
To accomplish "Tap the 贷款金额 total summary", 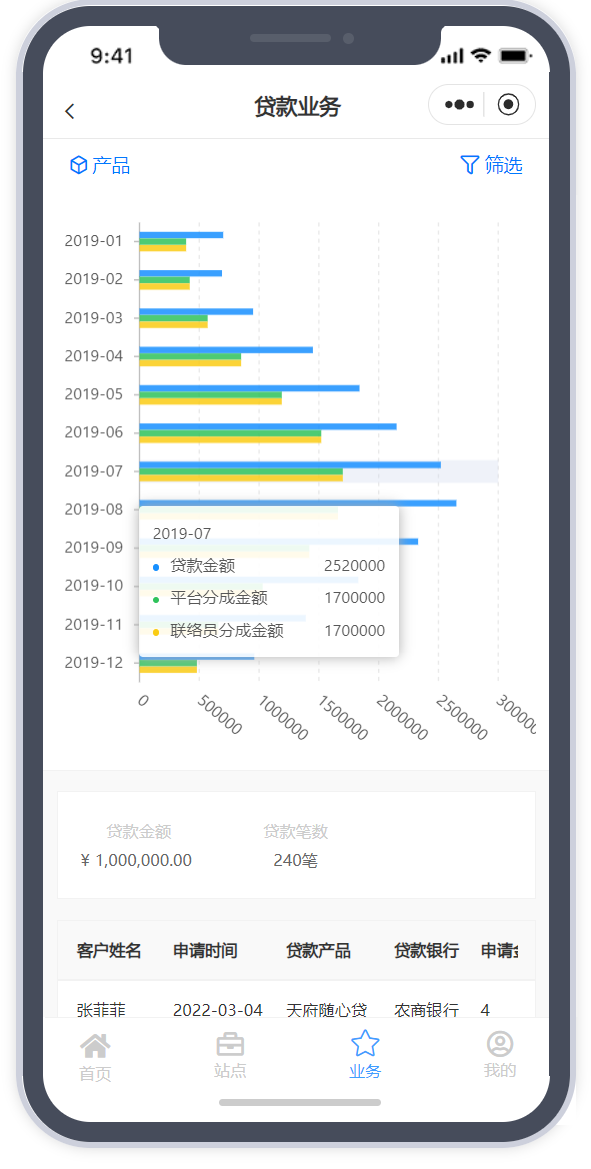I will click(x=136, y=846).
